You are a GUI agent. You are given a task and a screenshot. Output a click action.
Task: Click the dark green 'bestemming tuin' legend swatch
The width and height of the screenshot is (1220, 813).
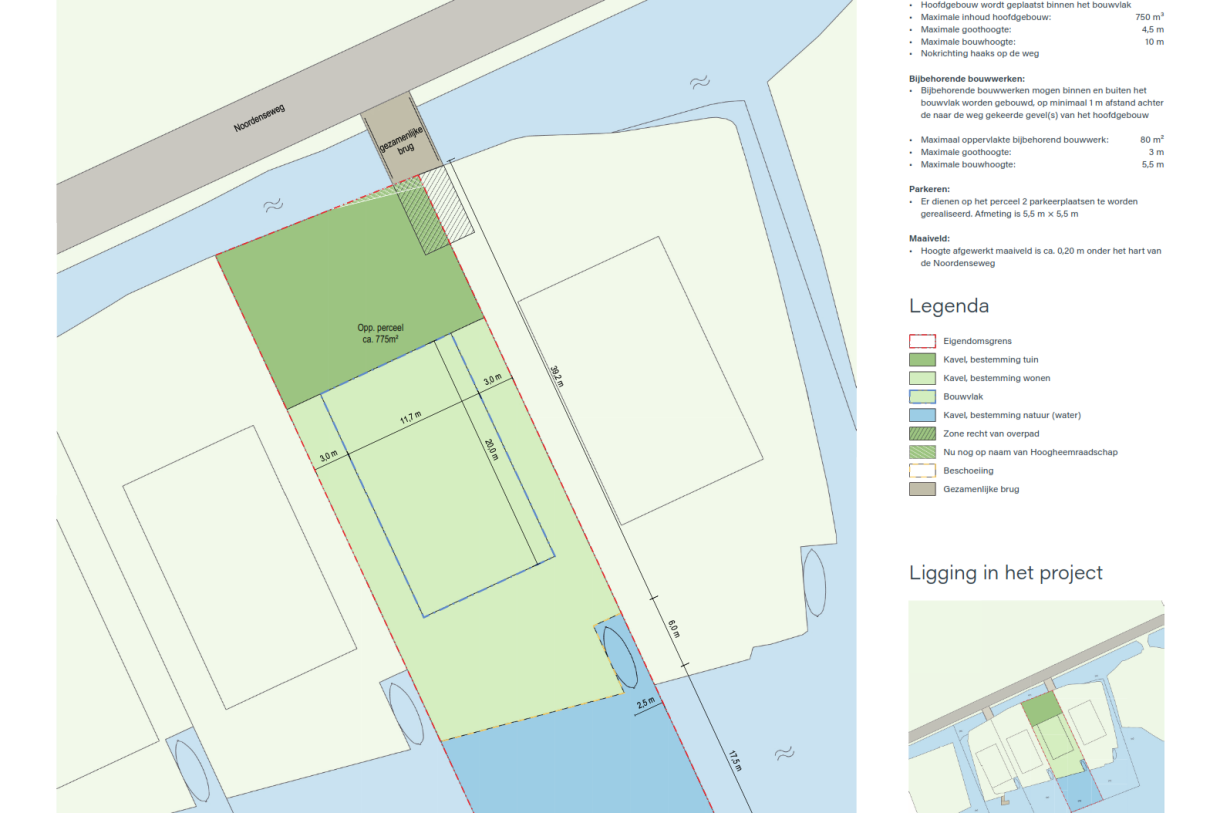922,360
